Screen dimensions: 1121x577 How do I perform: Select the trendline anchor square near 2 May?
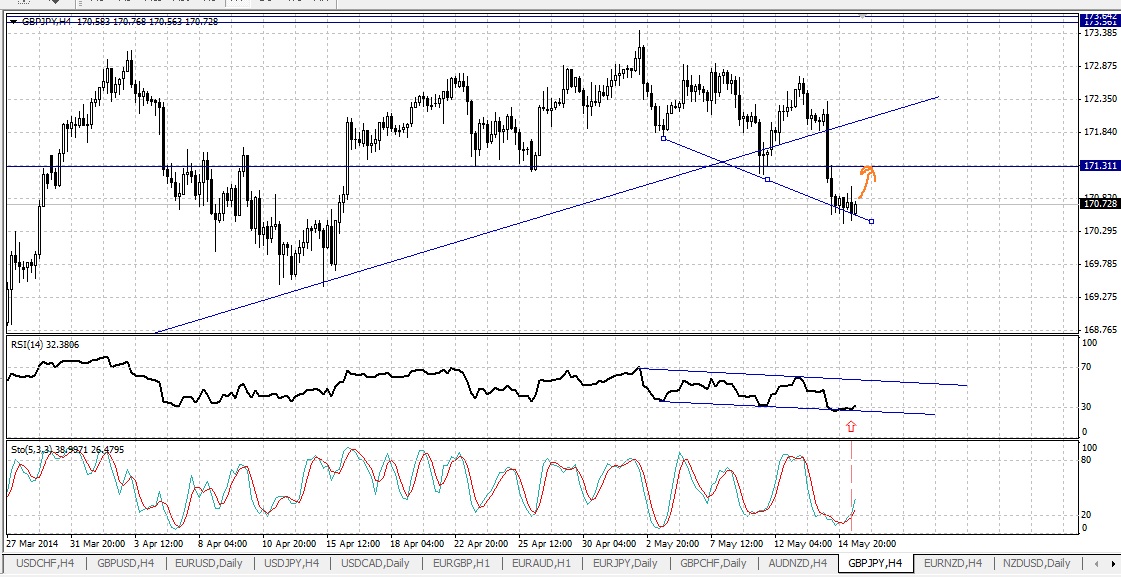[663, 138]
